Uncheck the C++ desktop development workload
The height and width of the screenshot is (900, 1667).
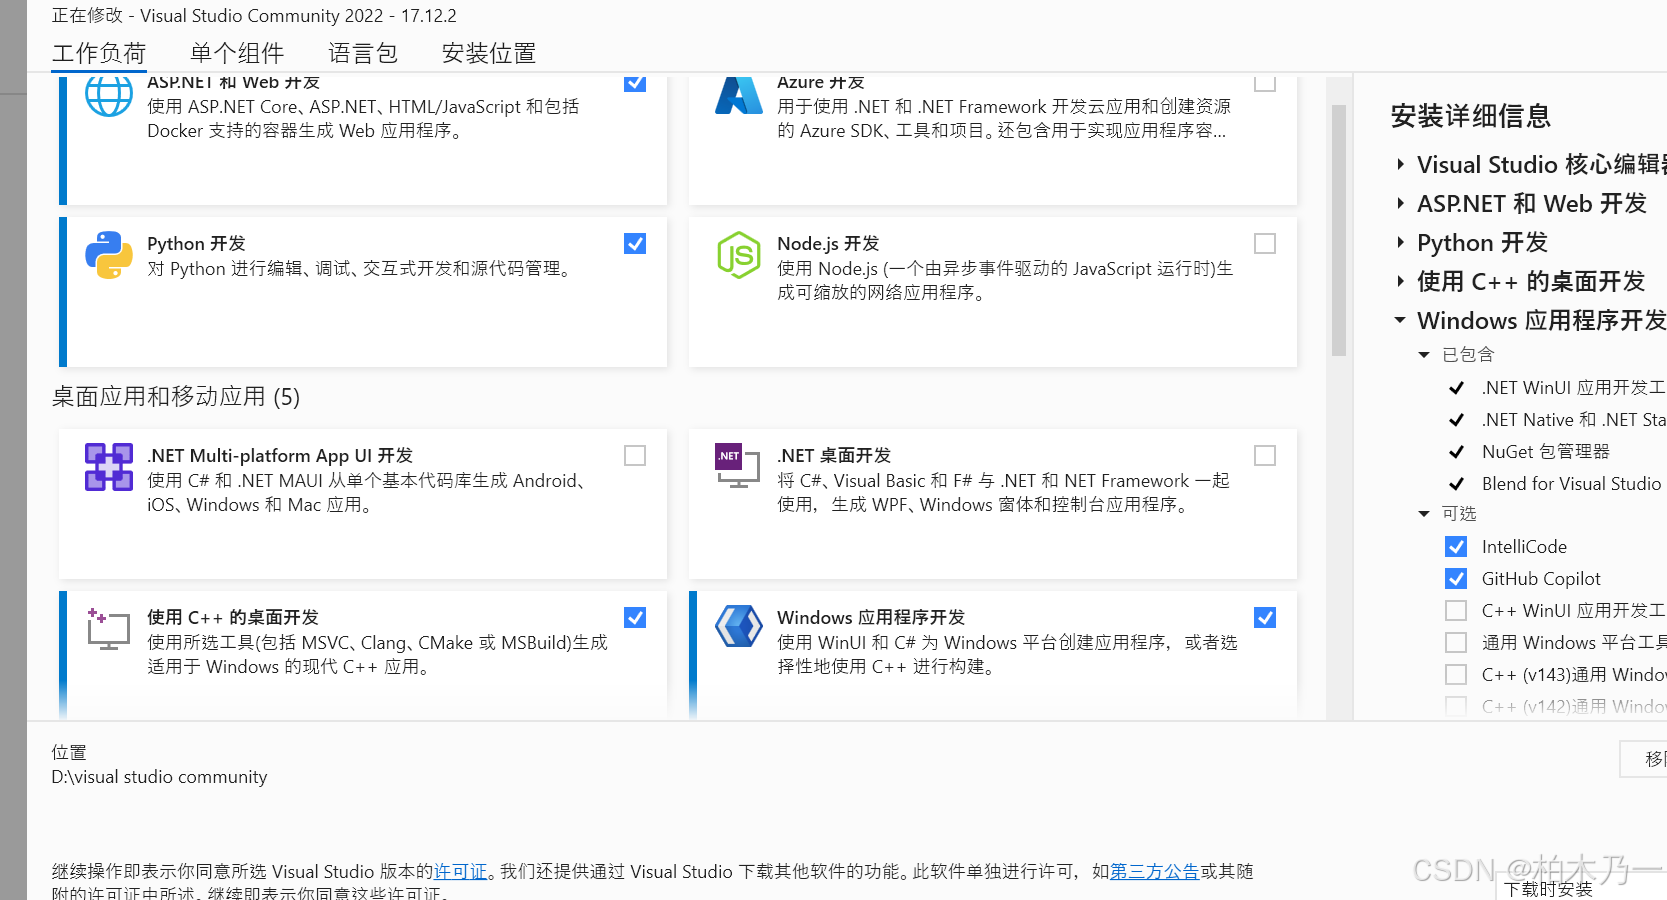(x=635, y=618)
